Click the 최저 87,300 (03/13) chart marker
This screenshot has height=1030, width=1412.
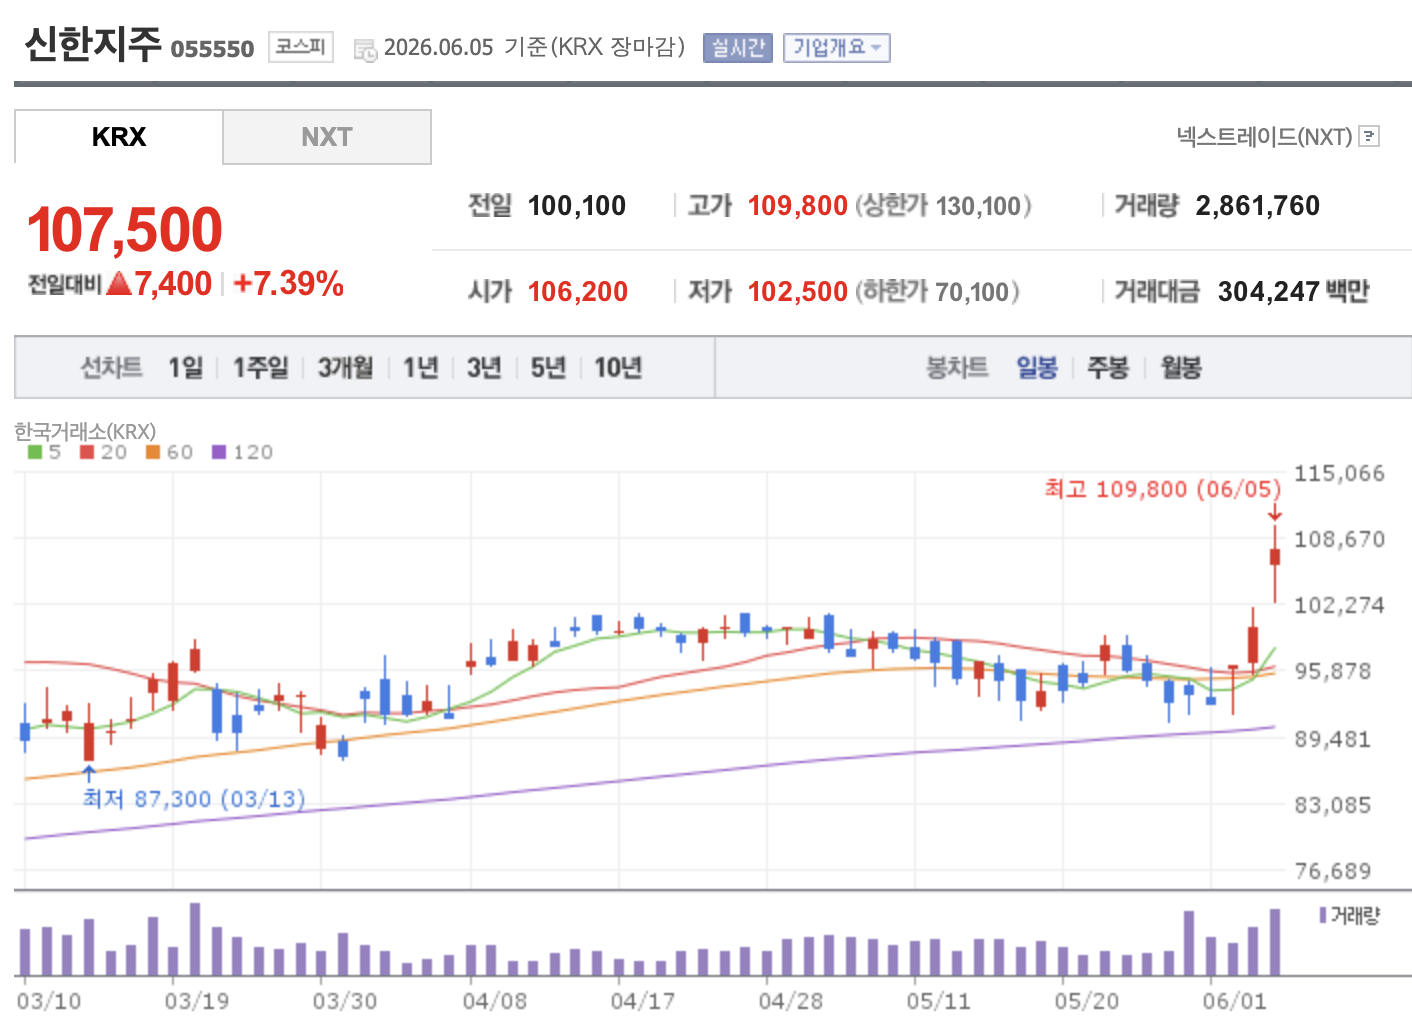click(194, 799)
